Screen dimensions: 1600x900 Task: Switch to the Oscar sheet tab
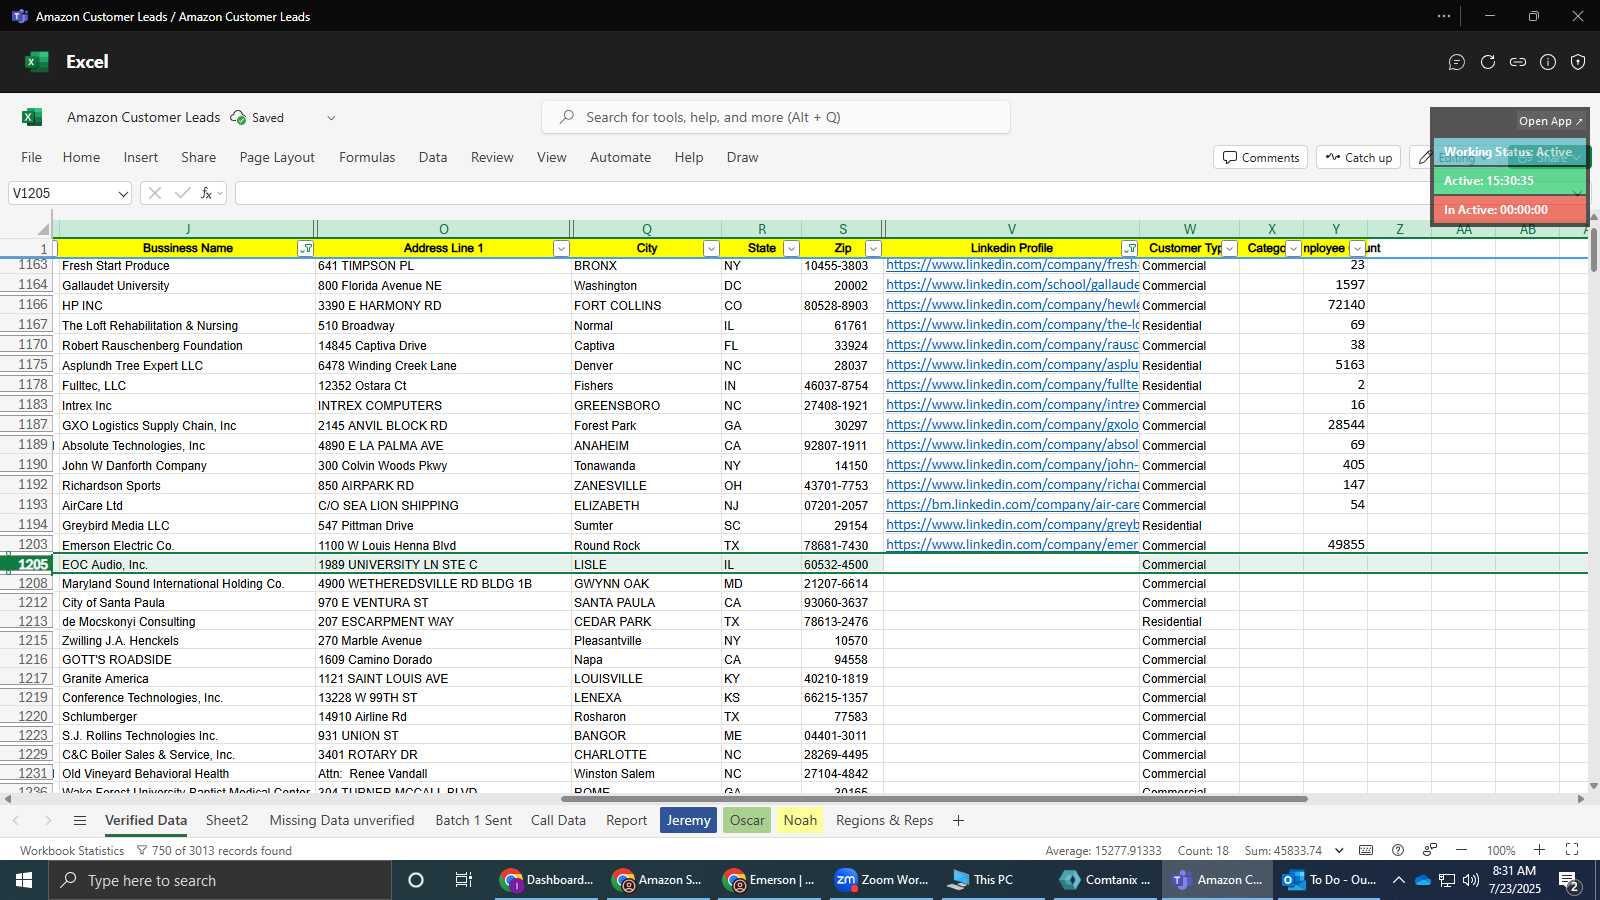coord(747,820)
